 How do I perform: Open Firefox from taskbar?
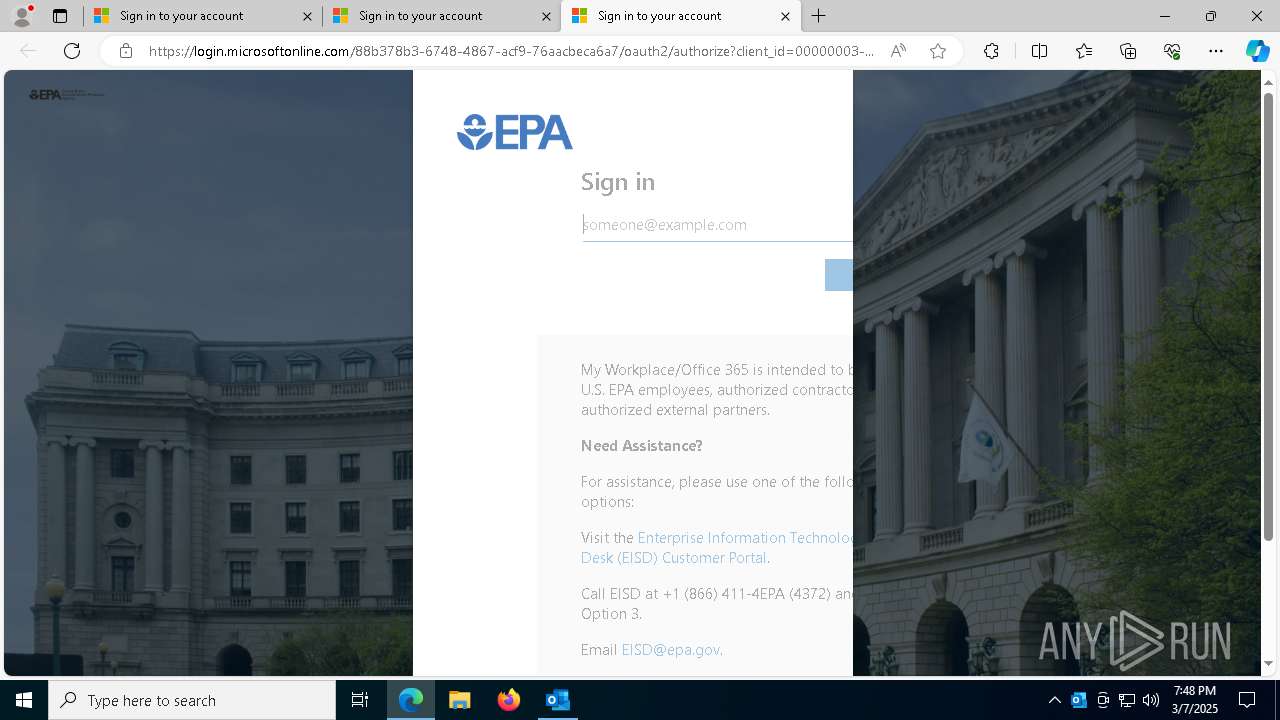point(509,700)
